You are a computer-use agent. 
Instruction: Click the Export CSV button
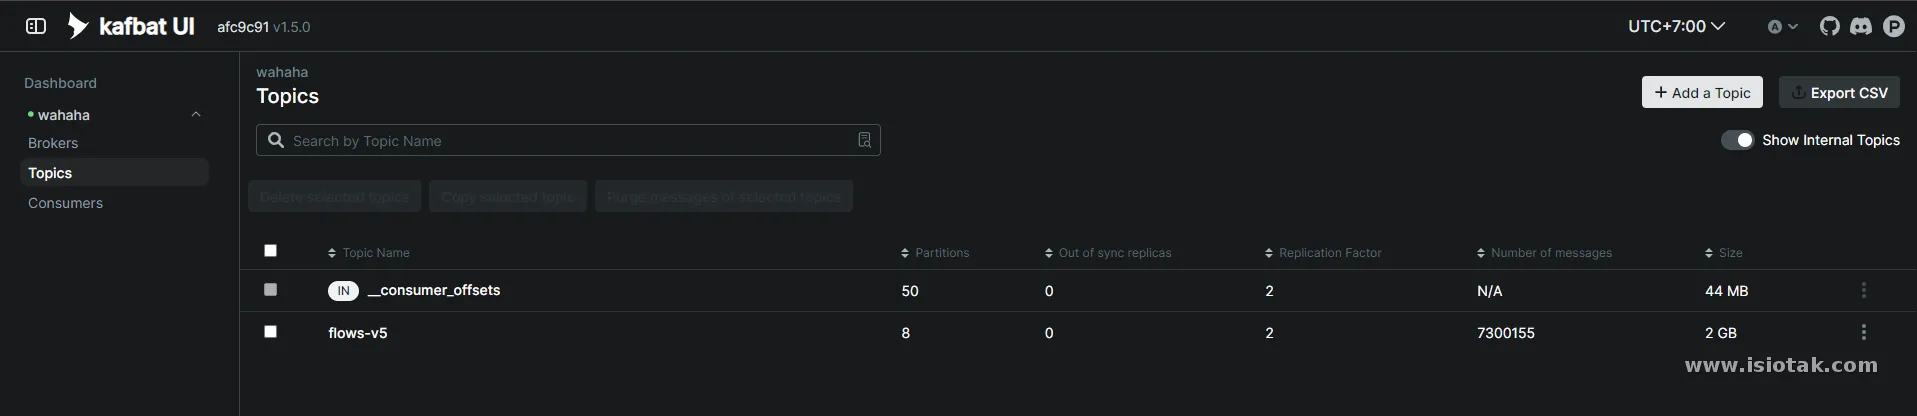1839,92
